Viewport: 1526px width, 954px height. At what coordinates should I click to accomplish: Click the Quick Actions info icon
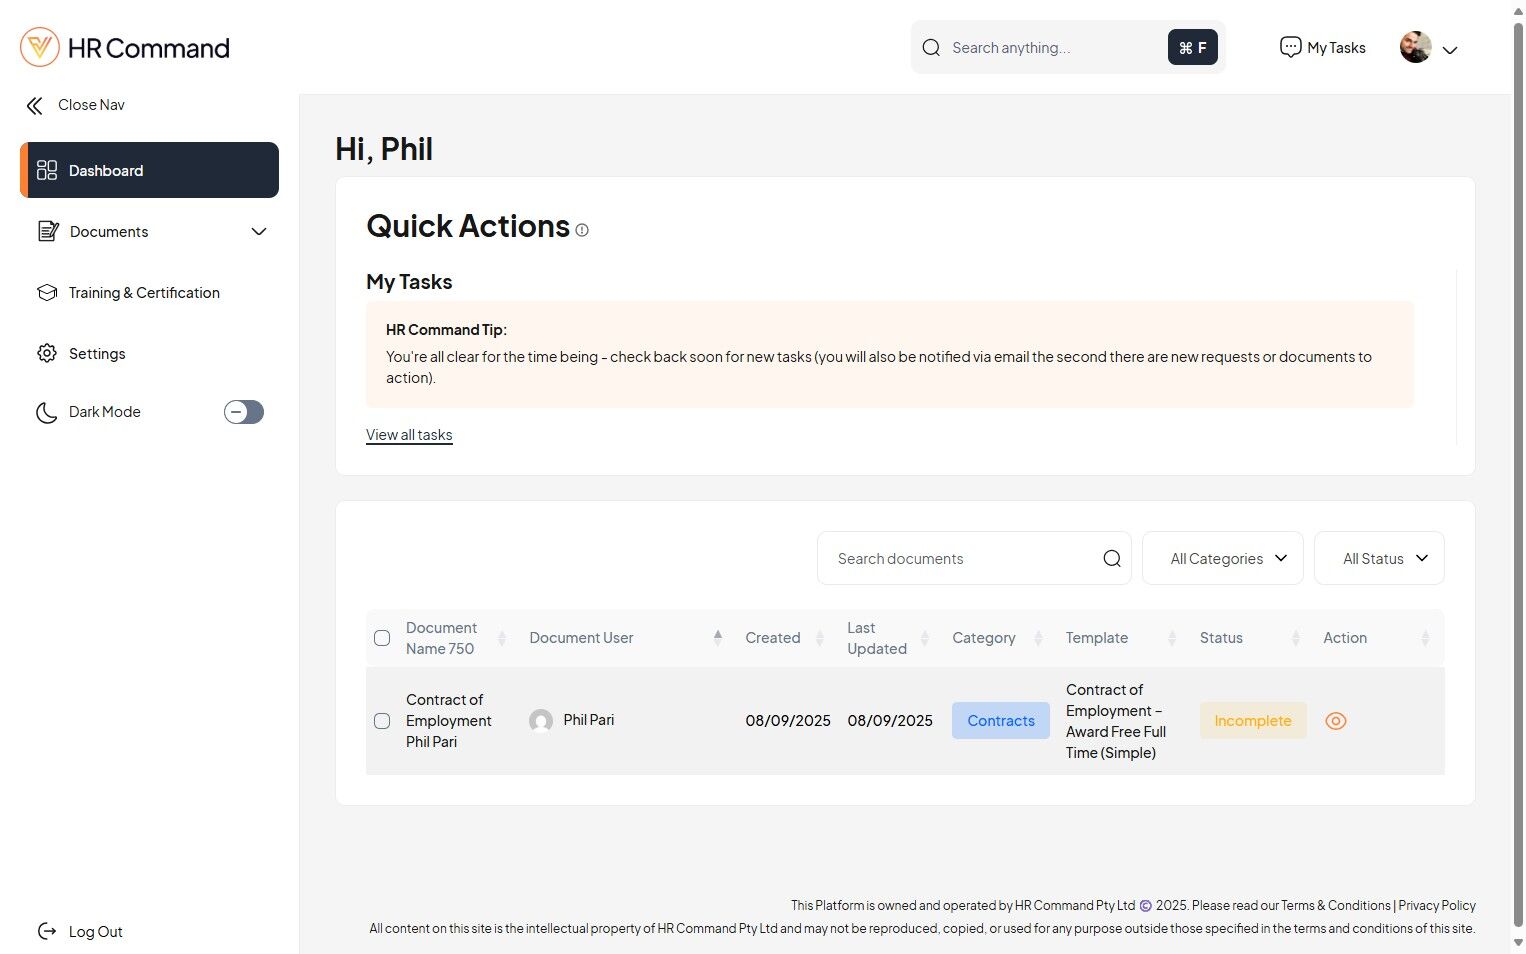click(x=582, y=230)
